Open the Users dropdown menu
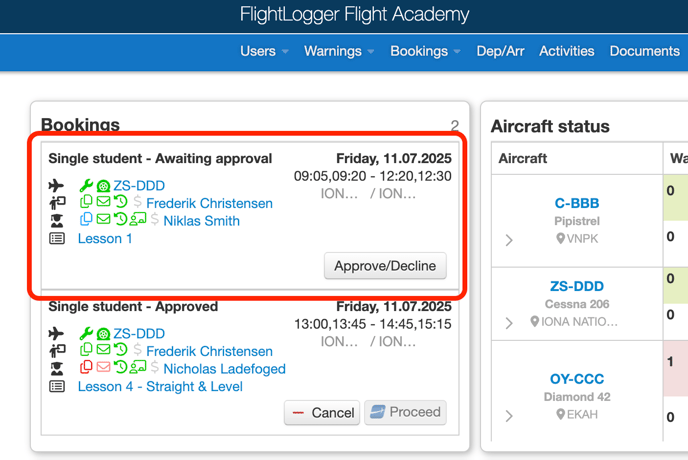Image resolution: width=688 pixels, height=460 pixels. point(264,51)
